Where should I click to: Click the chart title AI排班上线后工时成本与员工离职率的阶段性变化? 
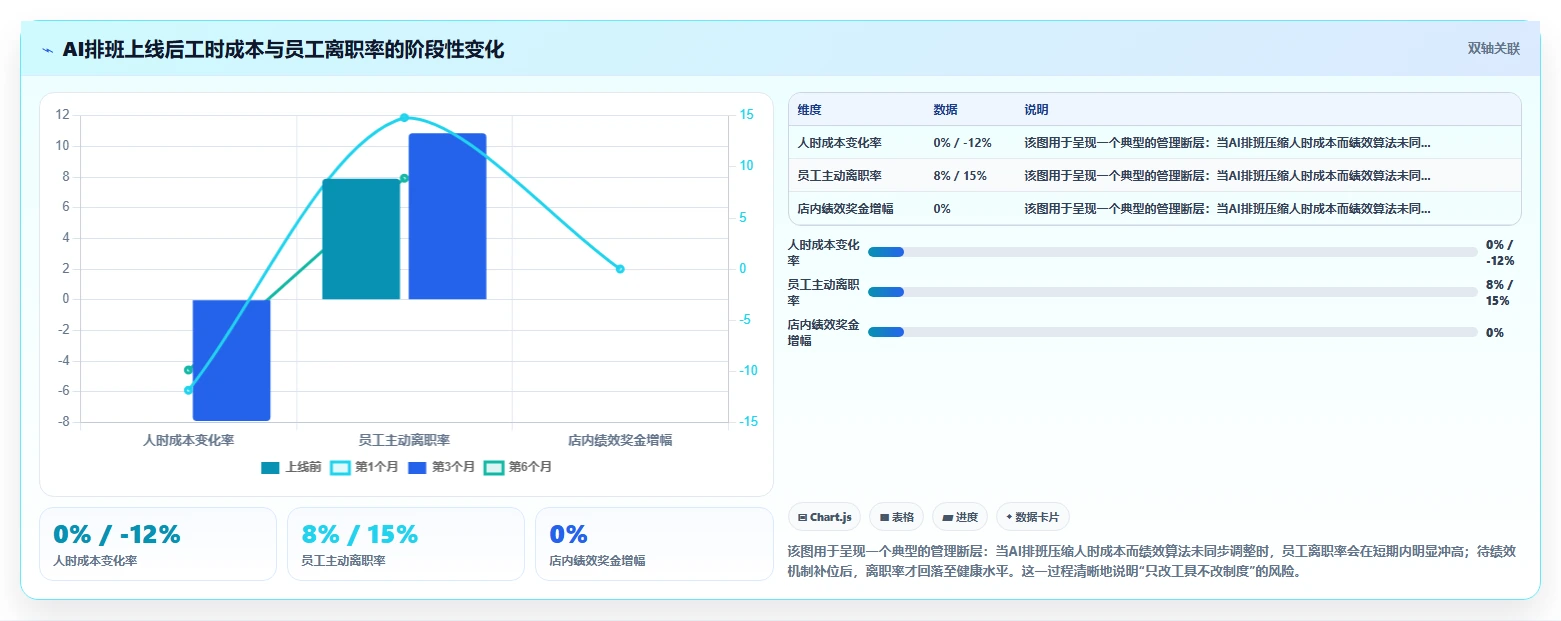(283, 50)
